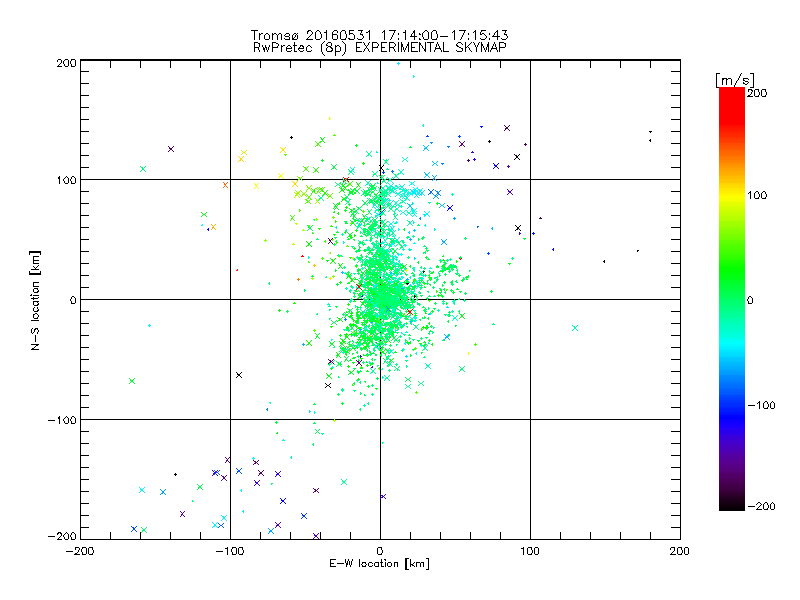
Task: Click the isolated cyan cross near 130 km east
Action: click(x=575, y=328)
